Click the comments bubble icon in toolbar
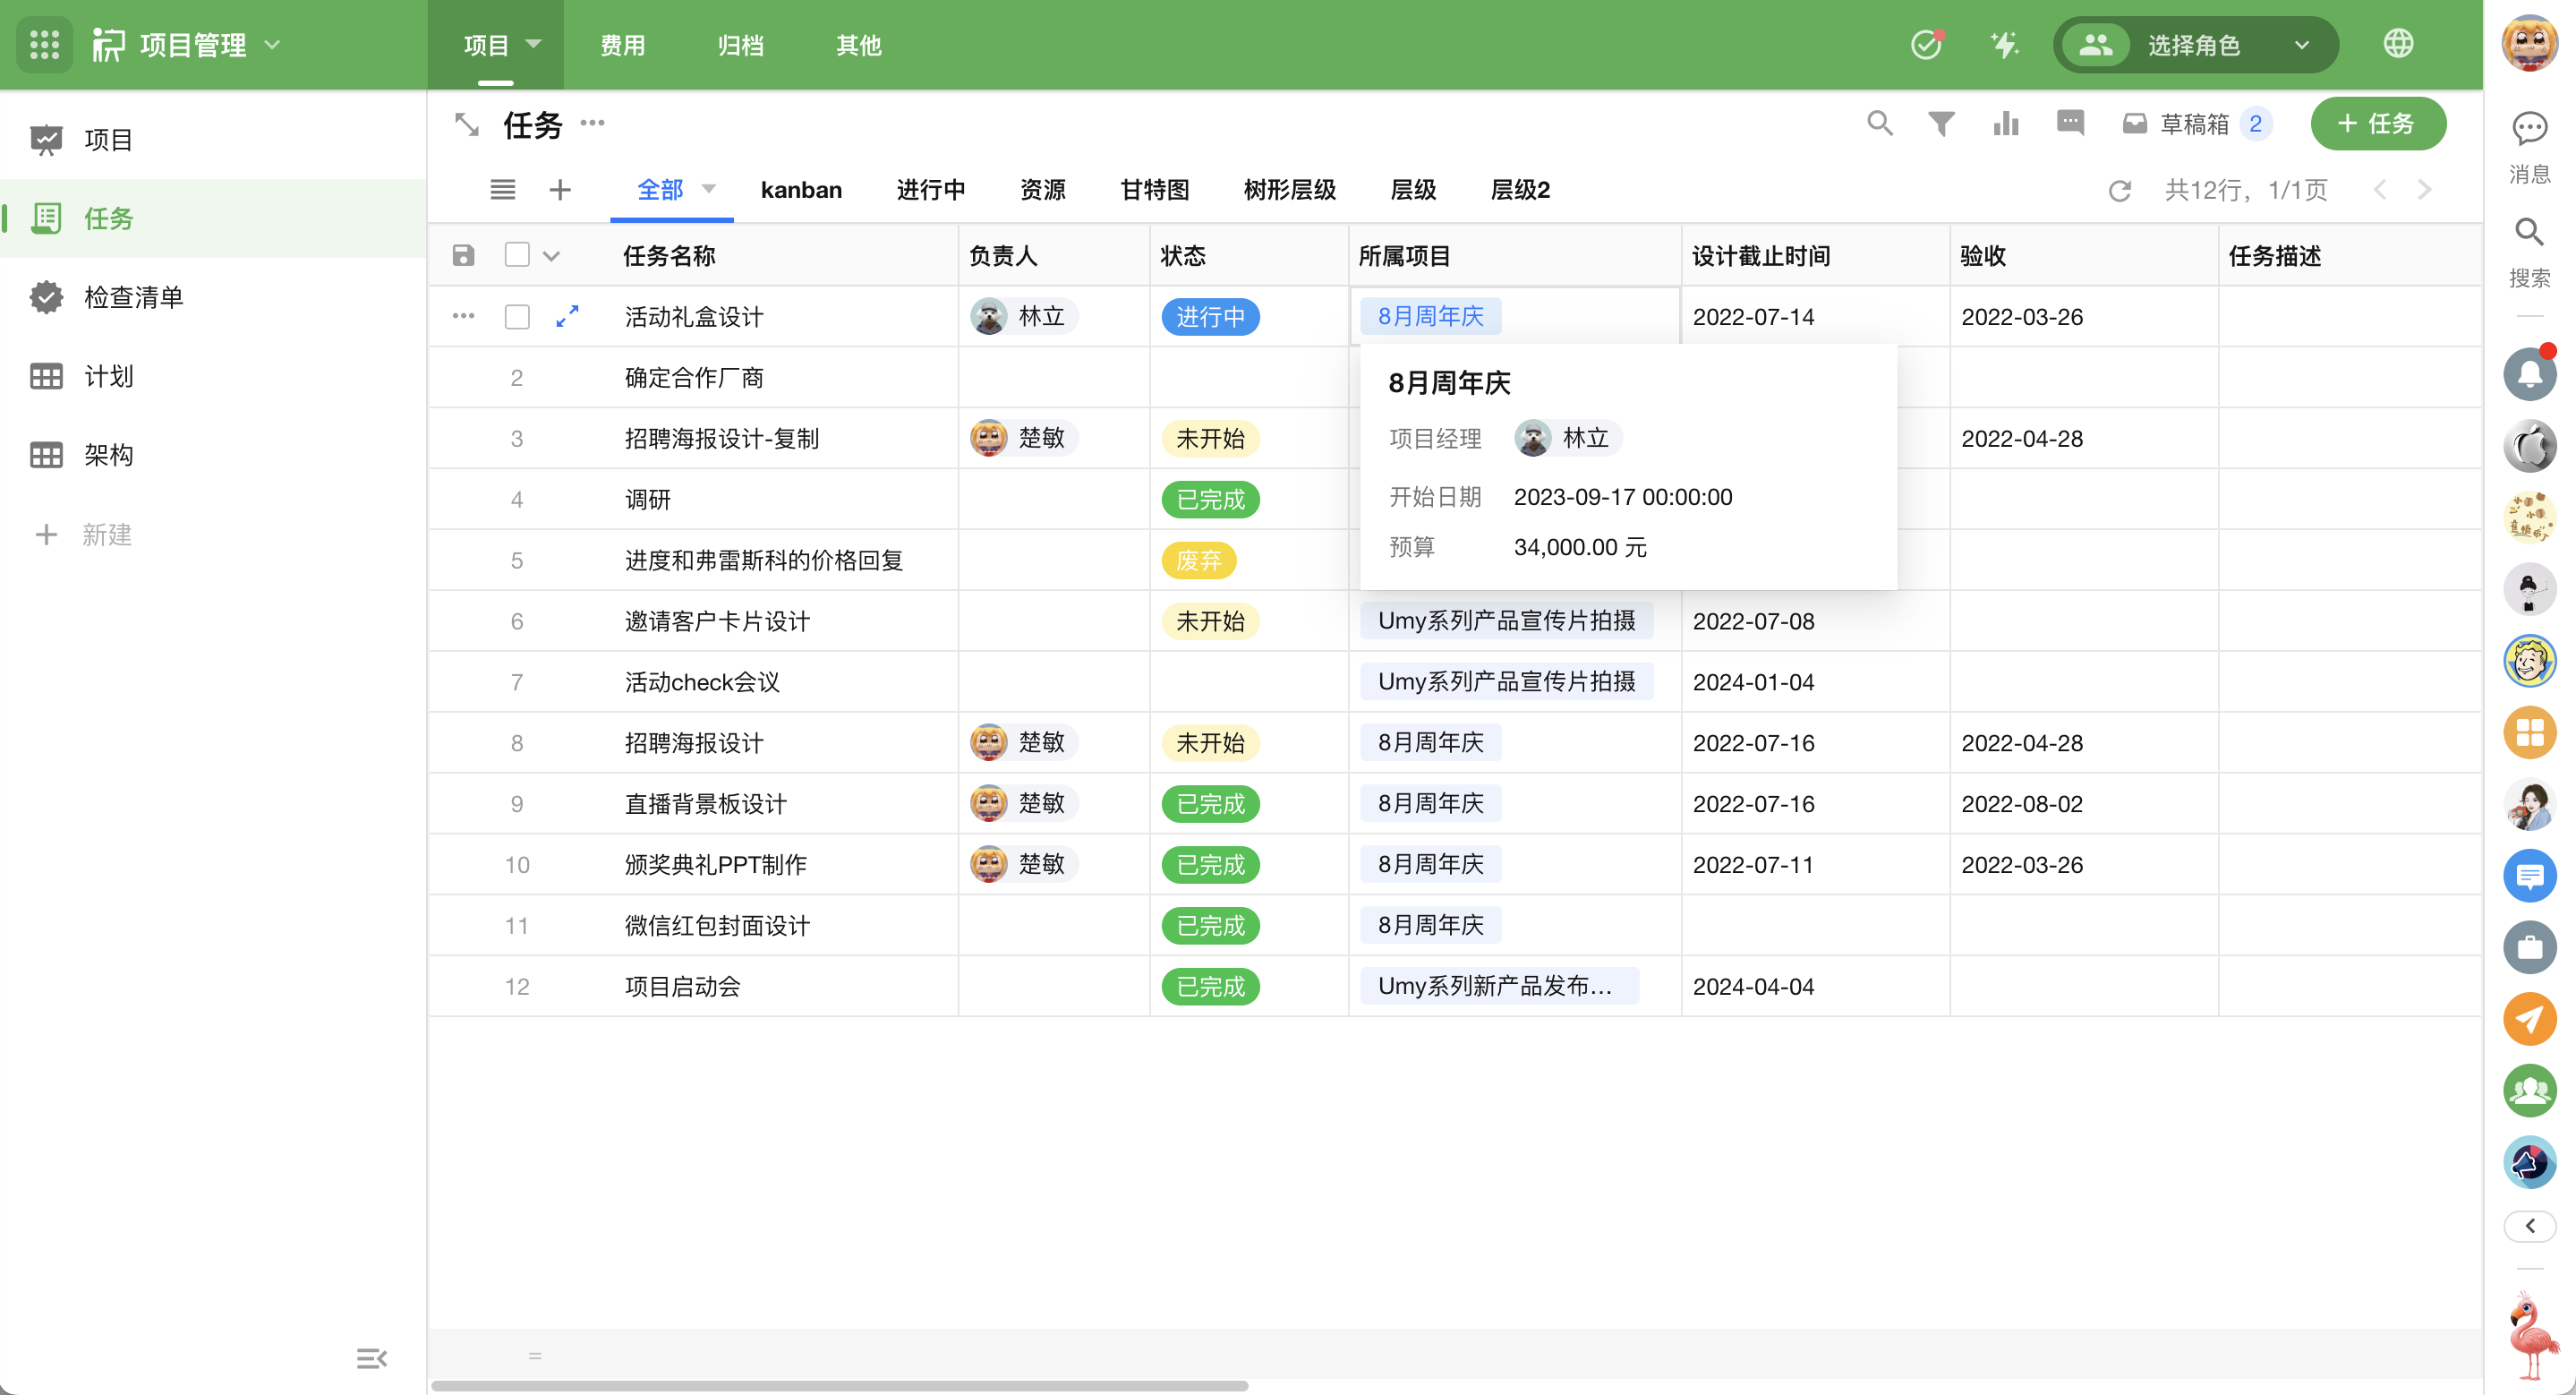Viewport: 2576px width, 1395px height. (x=2069, y=124)
